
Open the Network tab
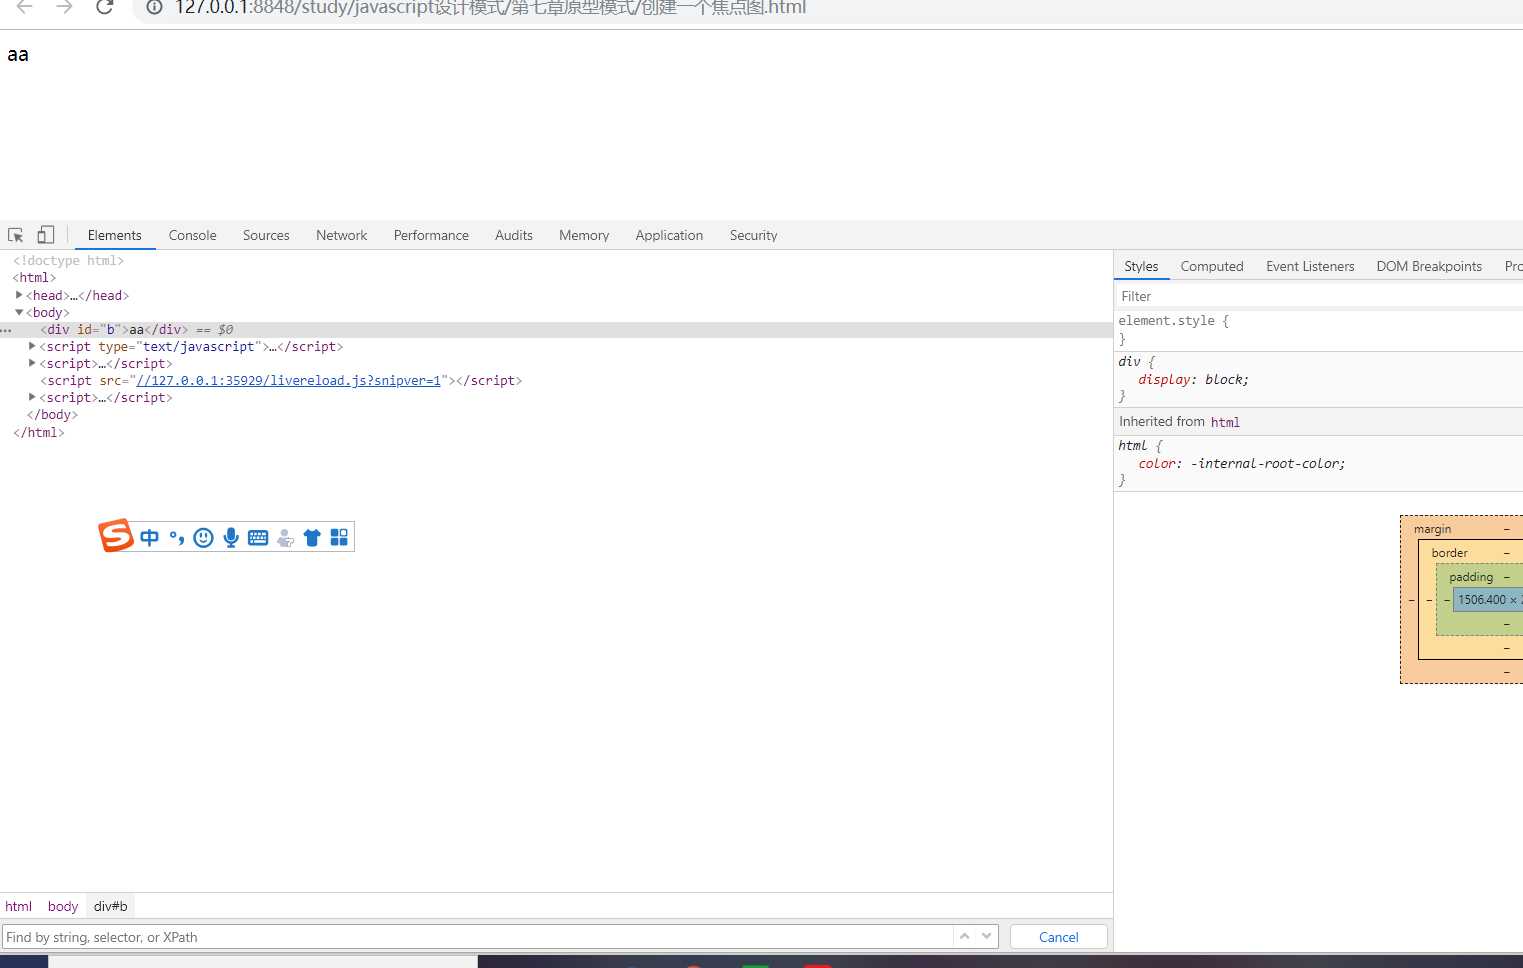click(x=341, y=235)
